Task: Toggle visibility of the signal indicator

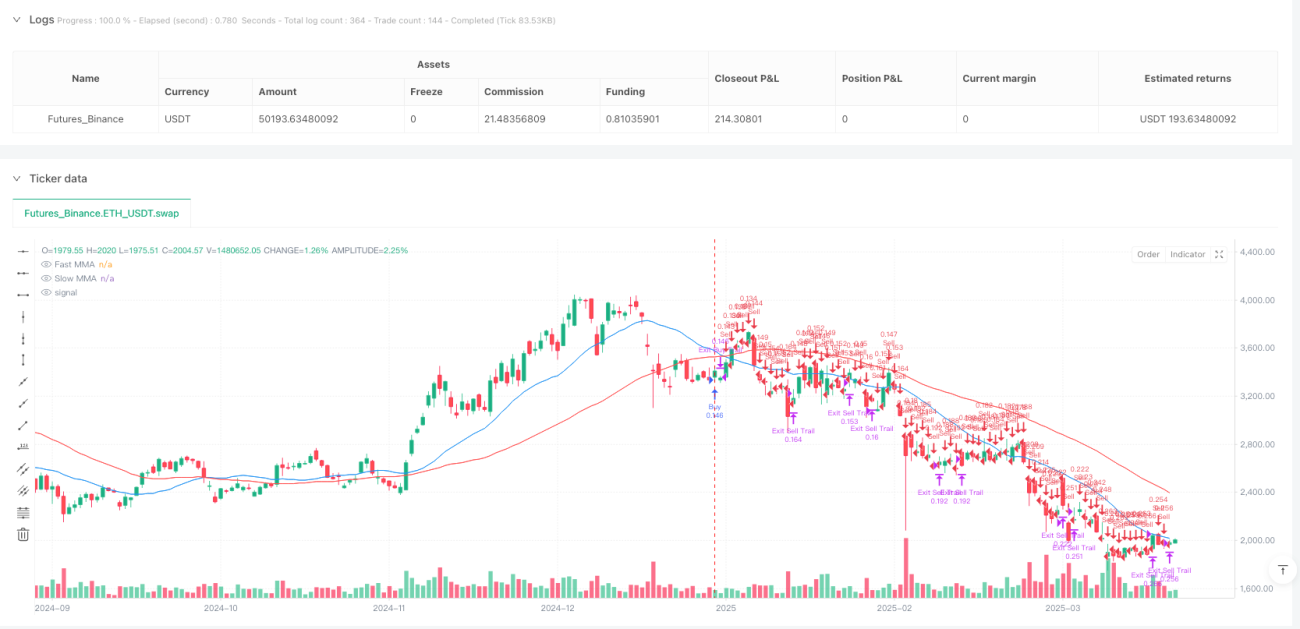Action: (x=45, y=292)
